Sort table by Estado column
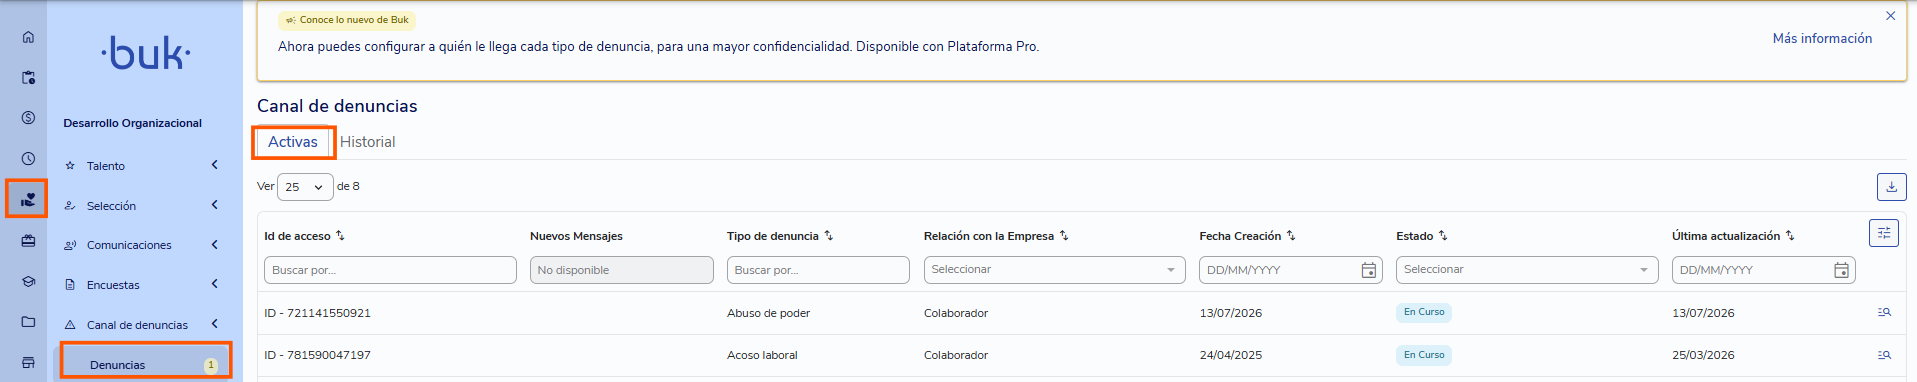The width and height of the screenshot is (1917, 382). [x=1443, y=236]
